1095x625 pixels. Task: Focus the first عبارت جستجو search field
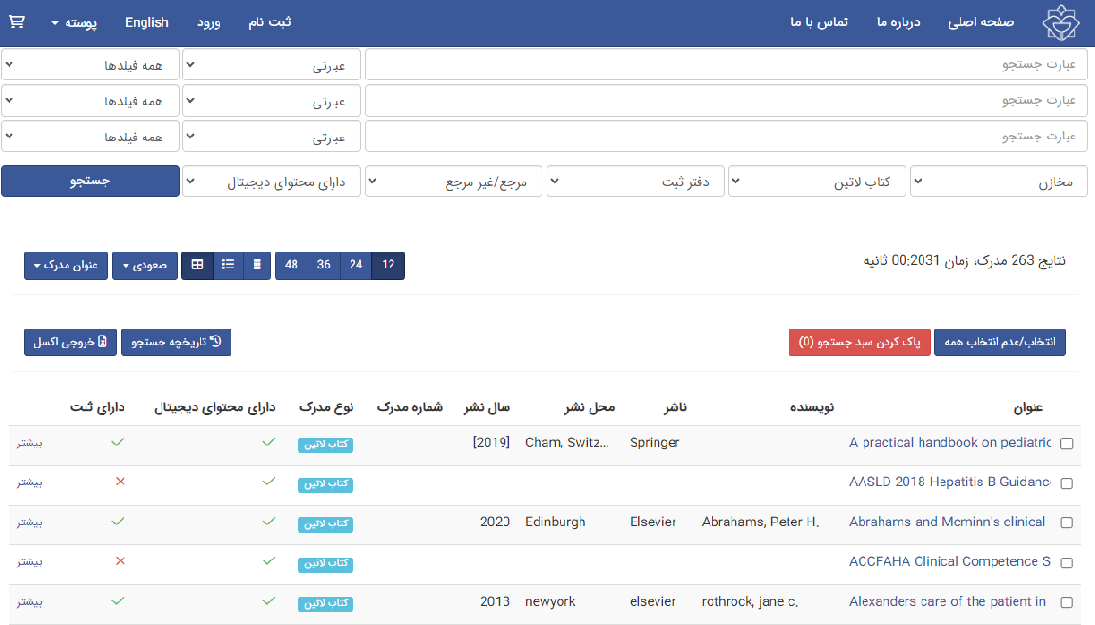(x=726, y=65)
